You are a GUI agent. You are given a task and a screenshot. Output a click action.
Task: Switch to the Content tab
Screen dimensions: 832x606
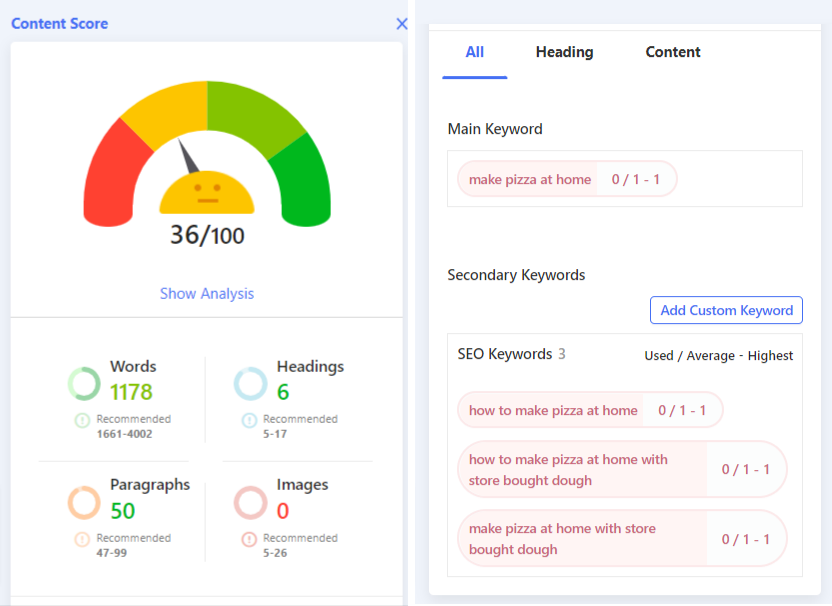coord(673,52)
